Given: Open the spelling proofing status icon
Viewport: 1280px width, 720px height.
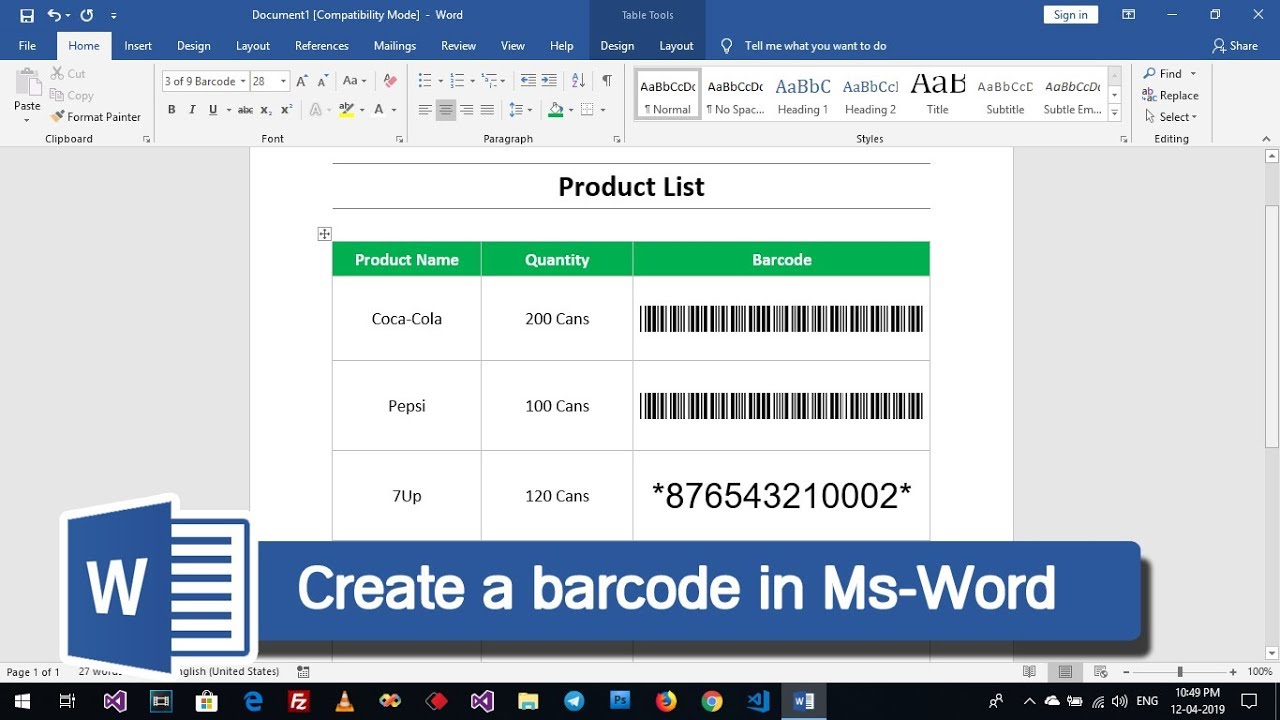Looking at the screenshot, I should tap(304, 672).
